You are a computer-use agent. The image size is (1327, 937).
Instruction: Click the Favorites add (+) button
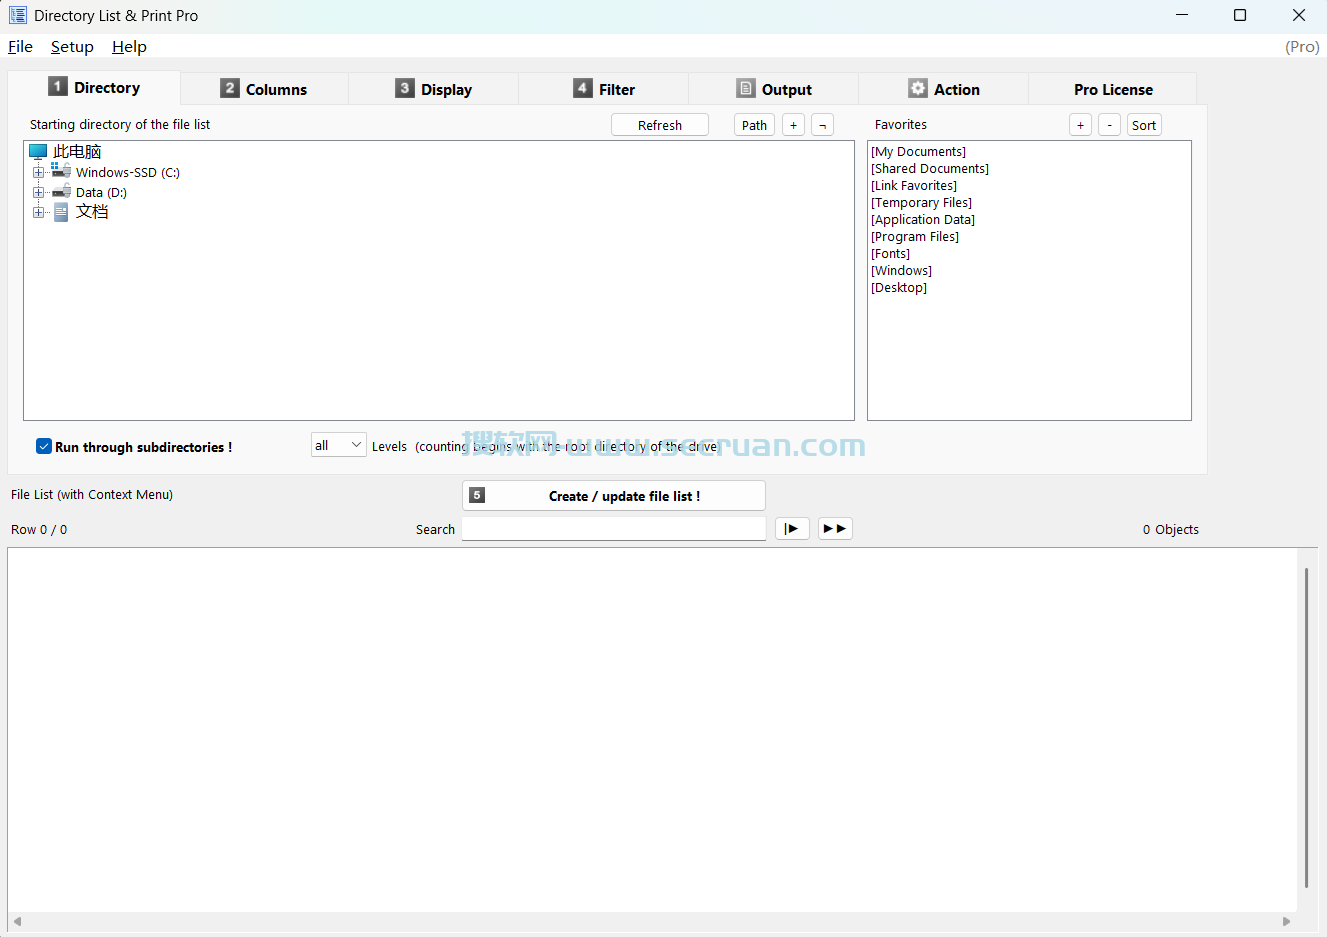[1080, 125]
